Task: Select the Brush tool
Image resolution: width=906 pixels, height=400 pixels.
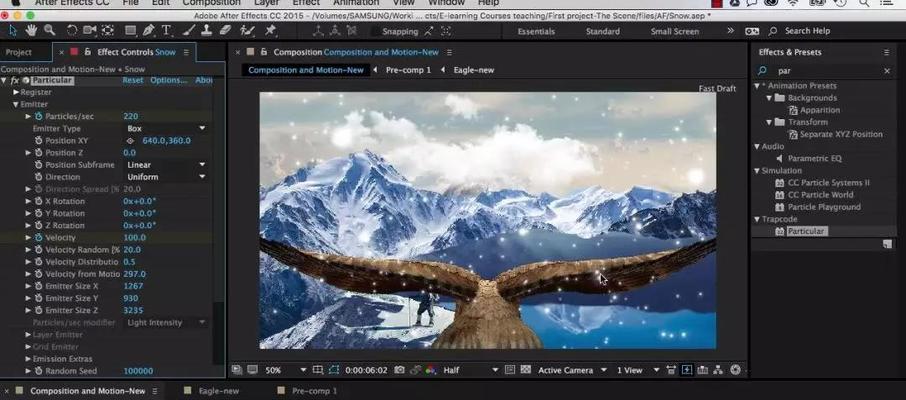Action: [x=189, y=31]
